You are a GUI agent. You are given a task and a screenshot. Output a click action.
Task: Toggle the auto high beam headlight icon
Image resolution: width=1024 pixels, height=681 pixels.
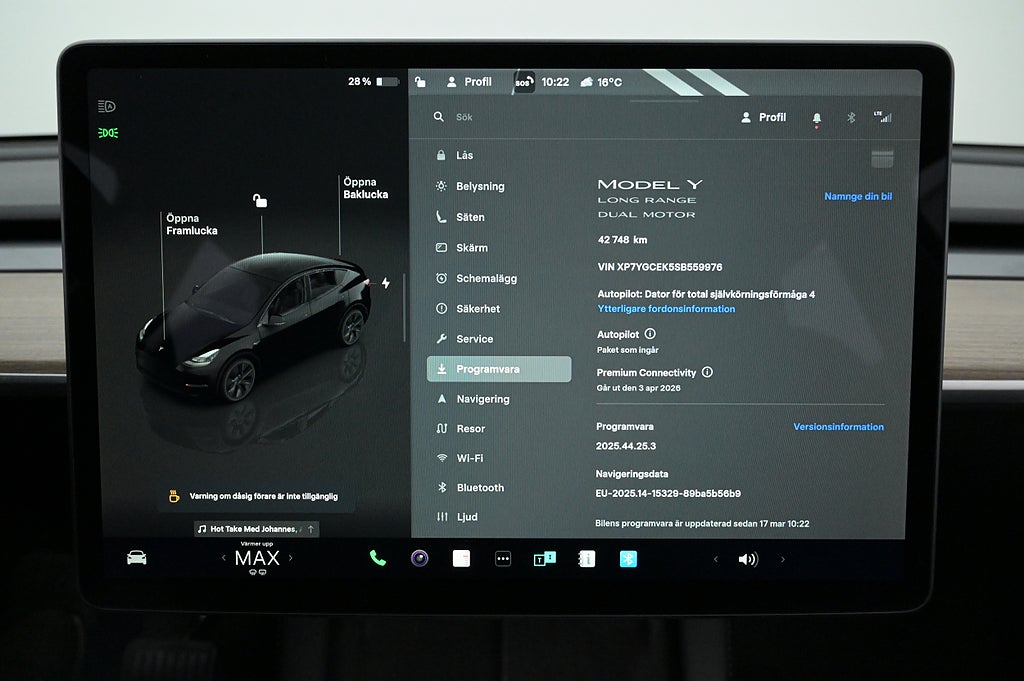107,107
